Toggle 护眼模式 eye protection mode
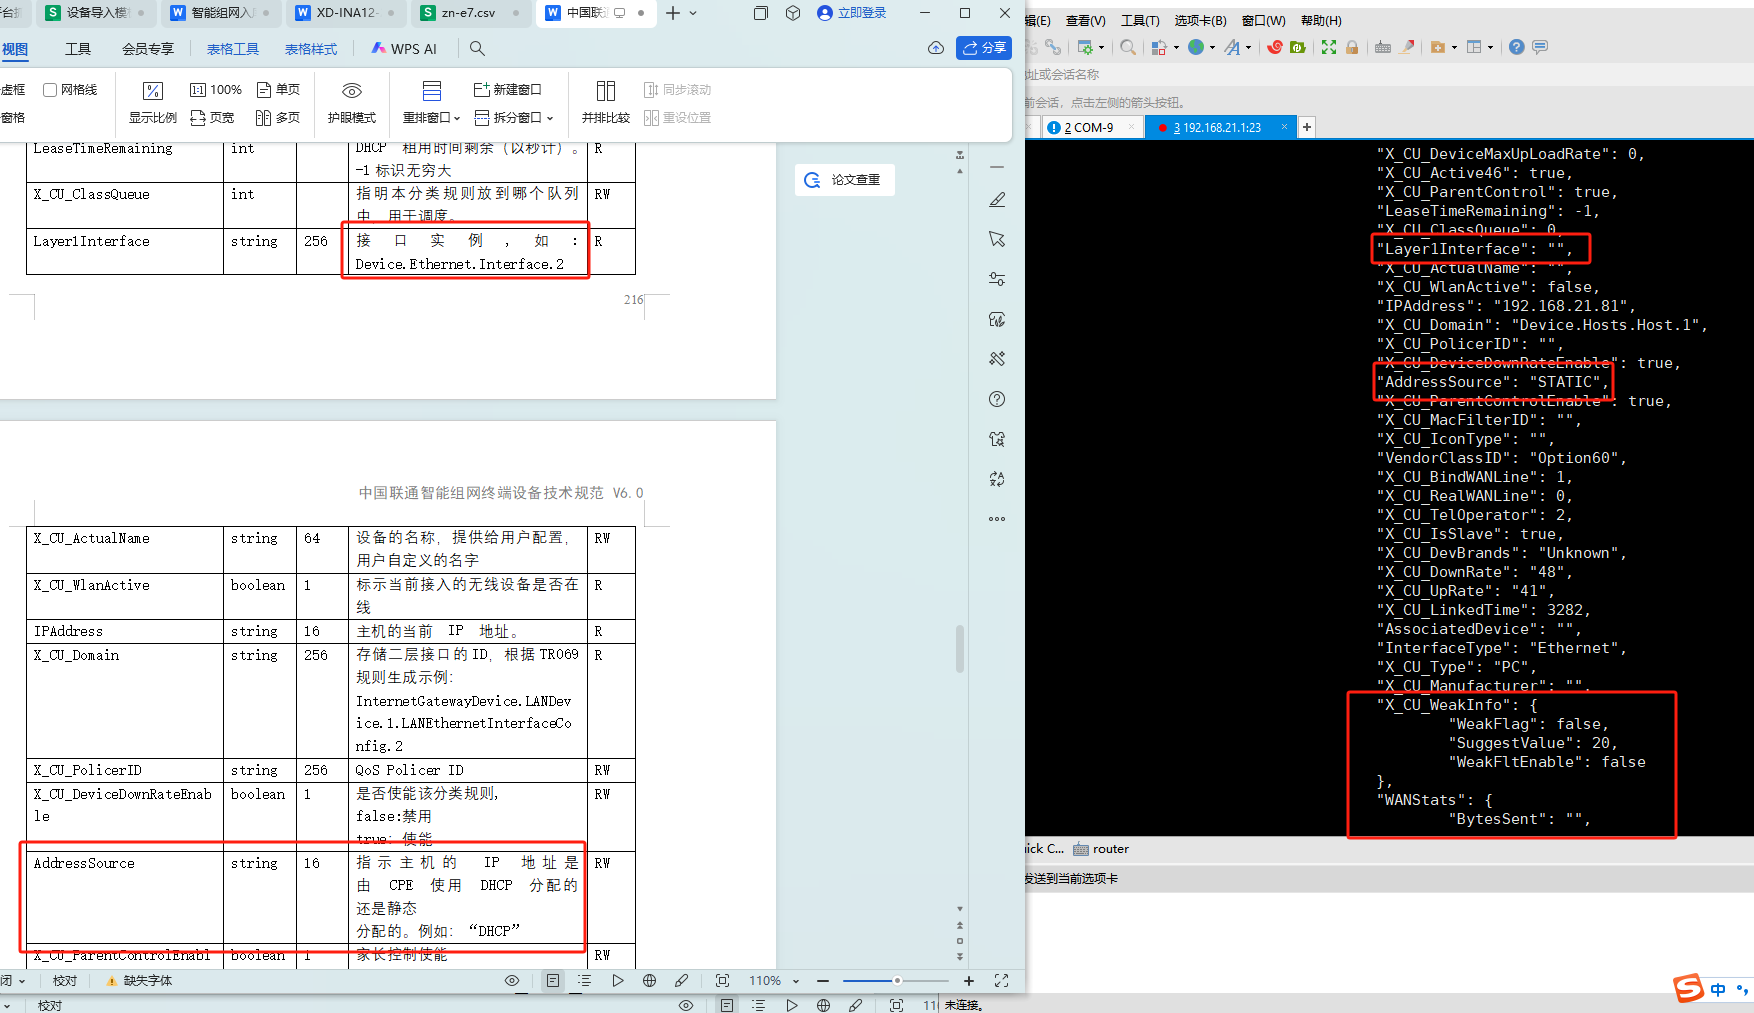Screen dimensions: 1754x1013 pyautogui.click(x=352, y=103)
